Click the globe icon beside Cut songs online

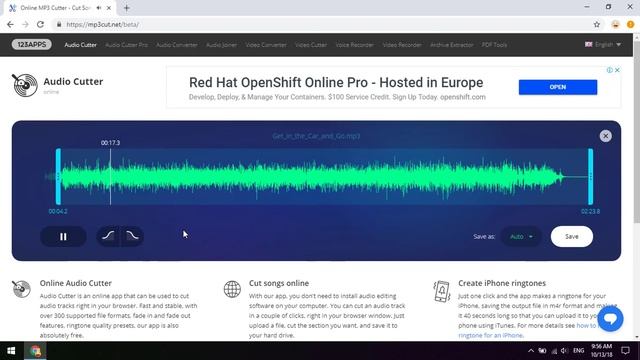232,289
